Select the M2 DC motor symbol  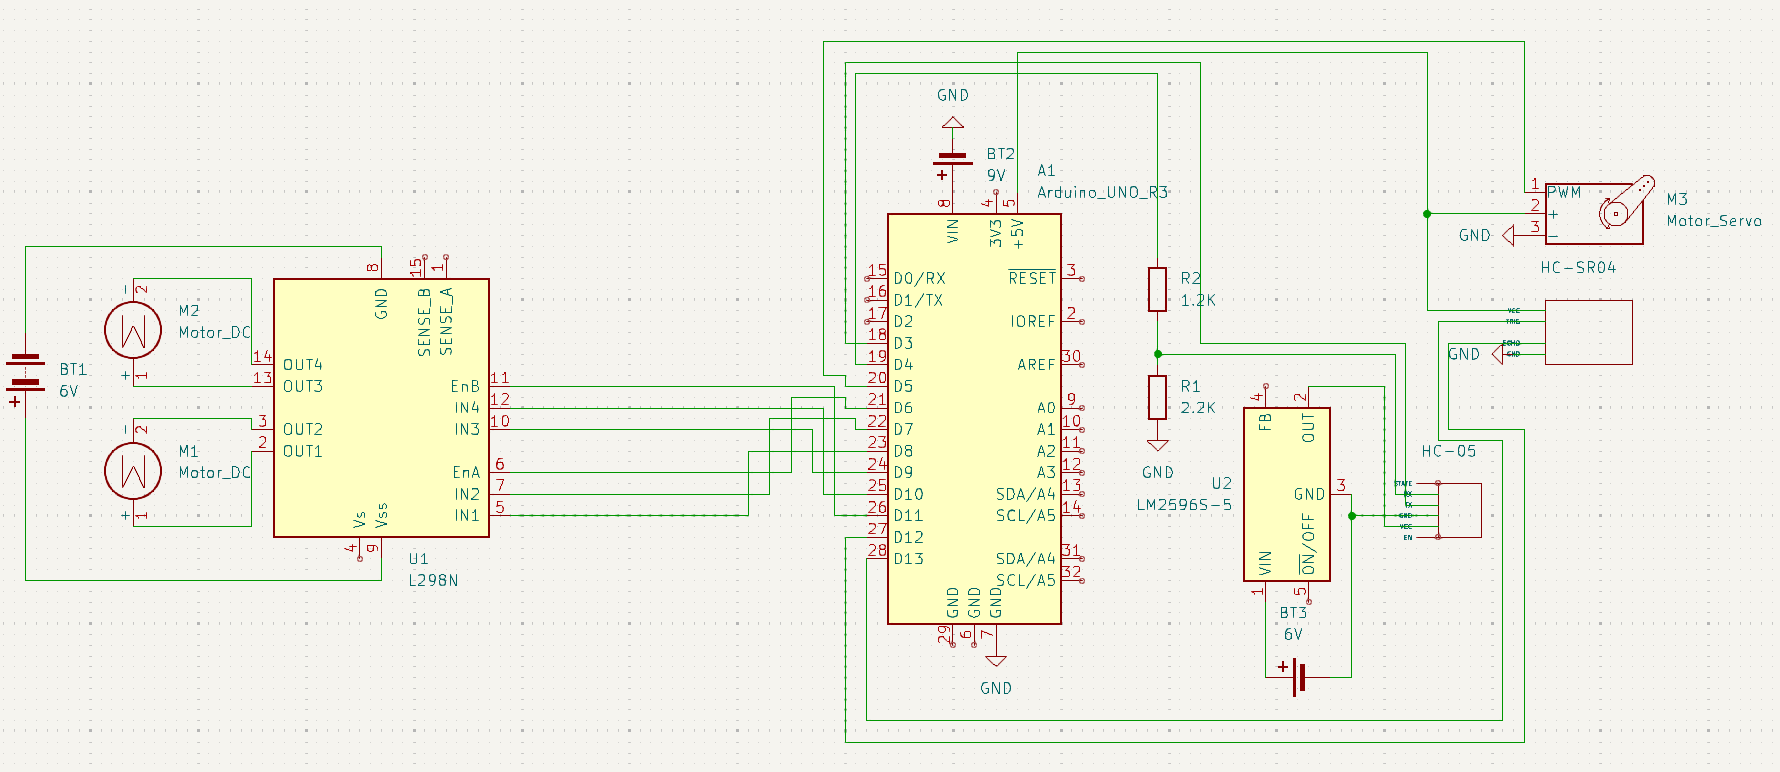[x=133, y=330]
